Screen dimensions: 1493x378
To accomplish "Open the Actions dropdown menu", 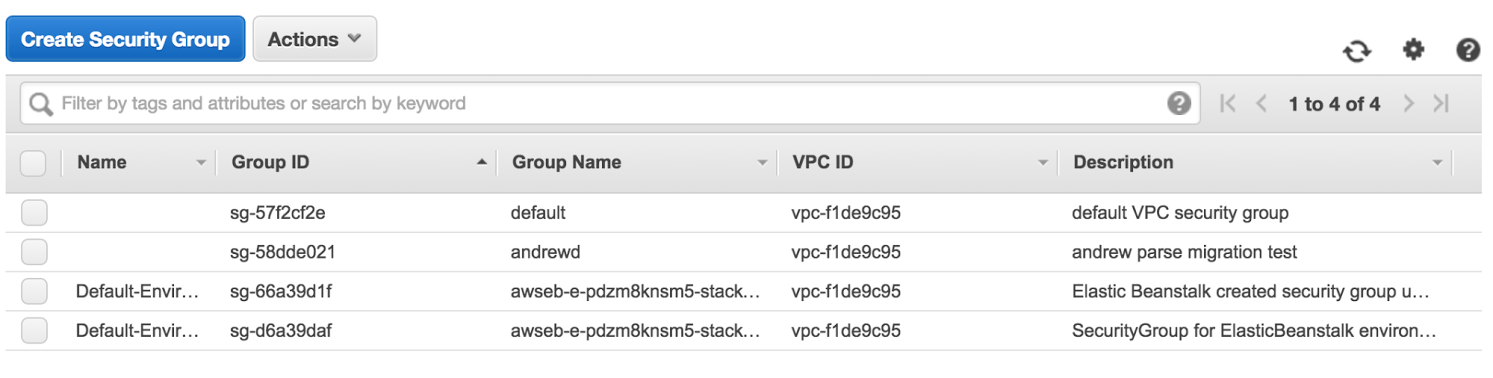I will coord(315,39).
